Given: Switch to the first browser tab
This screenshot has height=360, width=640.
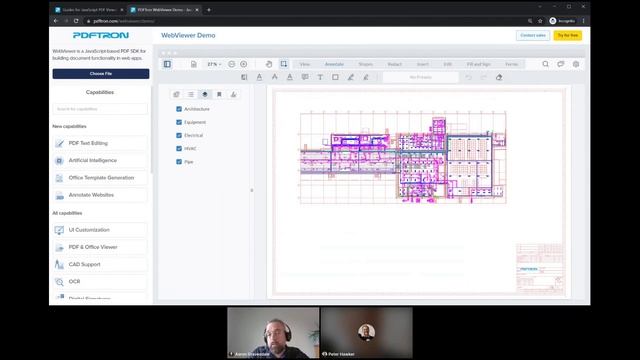Looking at the screenshot, I should coord(89,10).
